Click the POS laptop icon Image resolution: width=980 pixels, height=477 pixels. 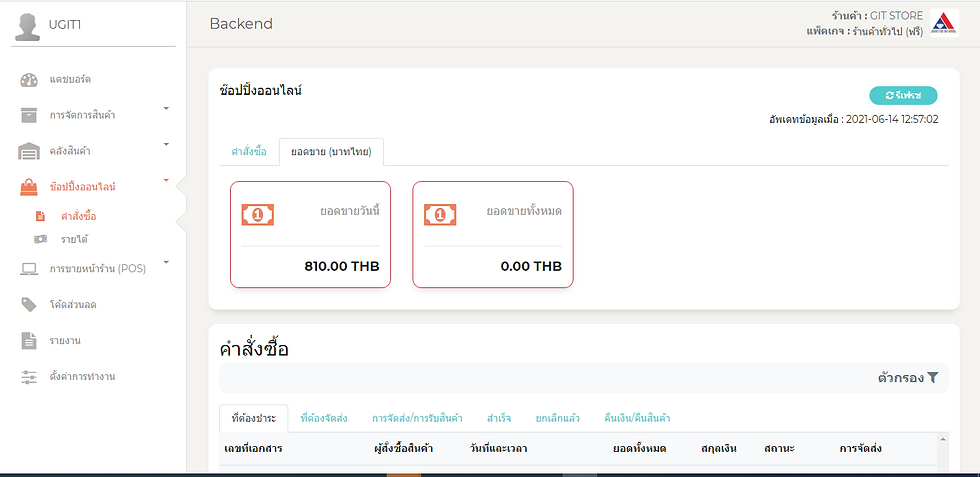pos(29,269)
